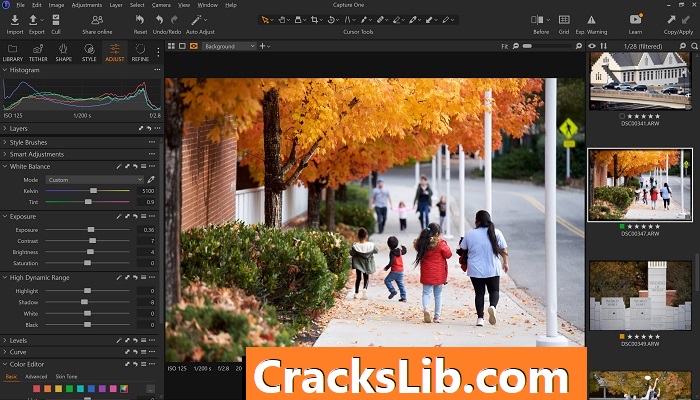Click the reset arrow in White Balance header
Screen dimensions: 700x400
click(x=135, y=167)
